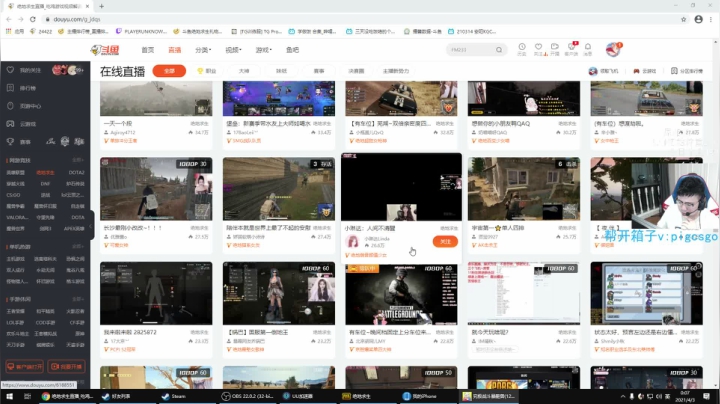The width and height of the screenshot is (720, 404).
Task: Open the 鱼吧 nav item
Action: (x=292, y=50)
